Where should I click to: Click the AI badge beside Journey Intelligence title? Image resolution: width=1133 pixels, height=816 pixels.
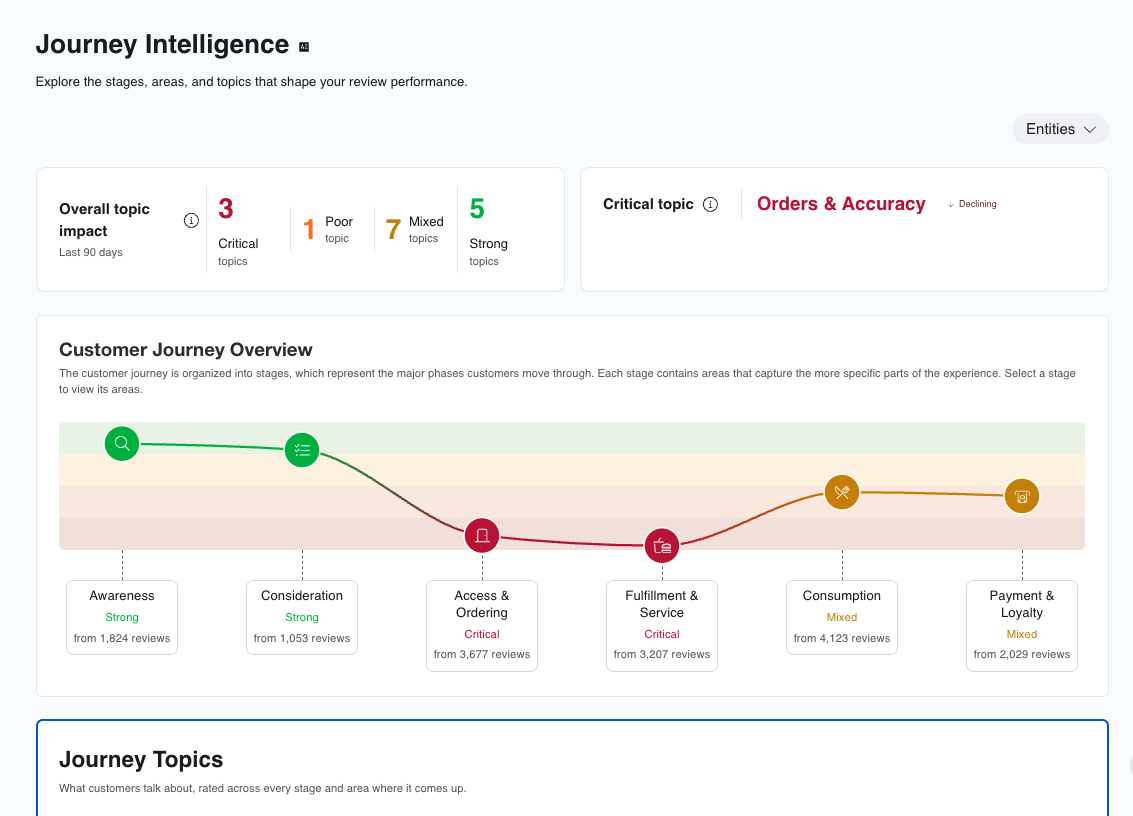pos(304,47)
